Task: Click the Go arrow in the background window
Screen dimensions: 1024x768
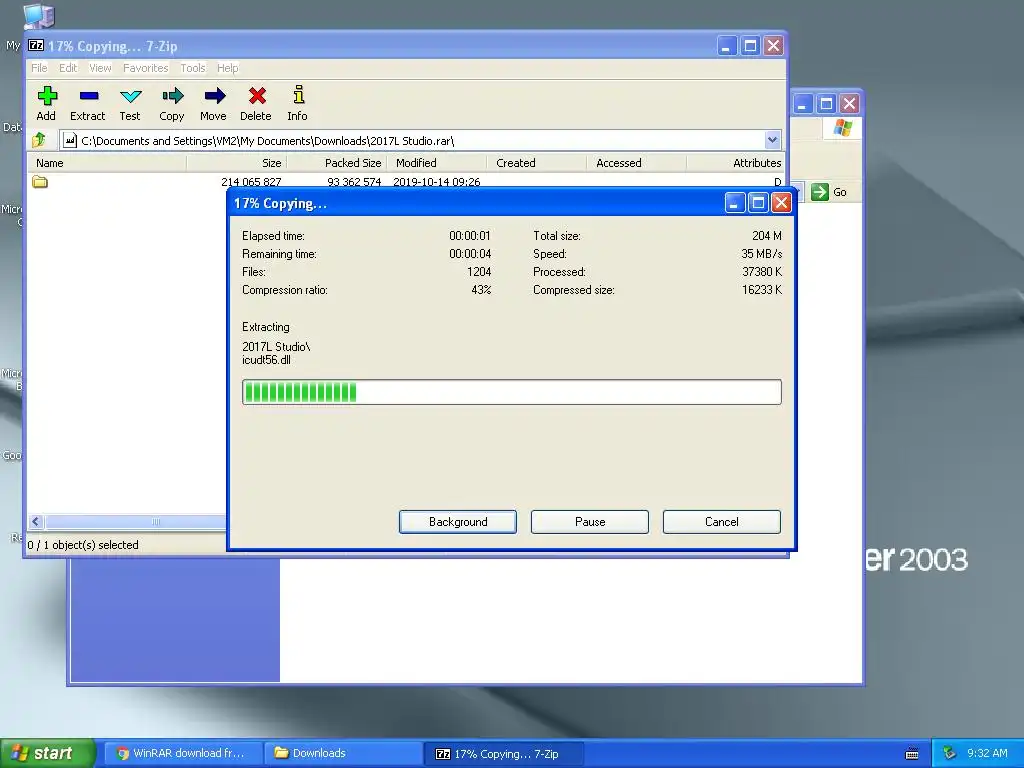Action: (x=820, y=192)
